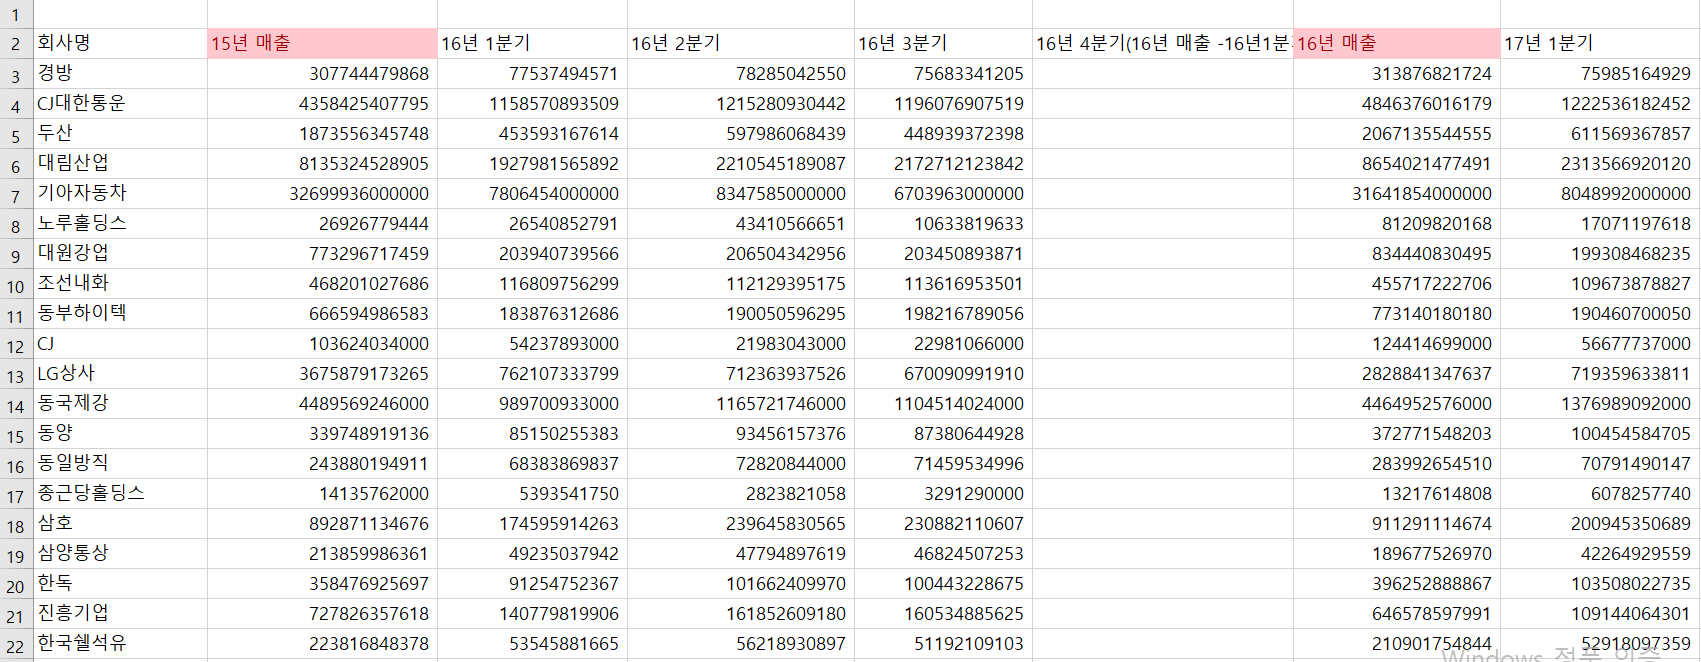
Task: Select the 16년 1분기 column header cell
Action: [x=532, y=43]
